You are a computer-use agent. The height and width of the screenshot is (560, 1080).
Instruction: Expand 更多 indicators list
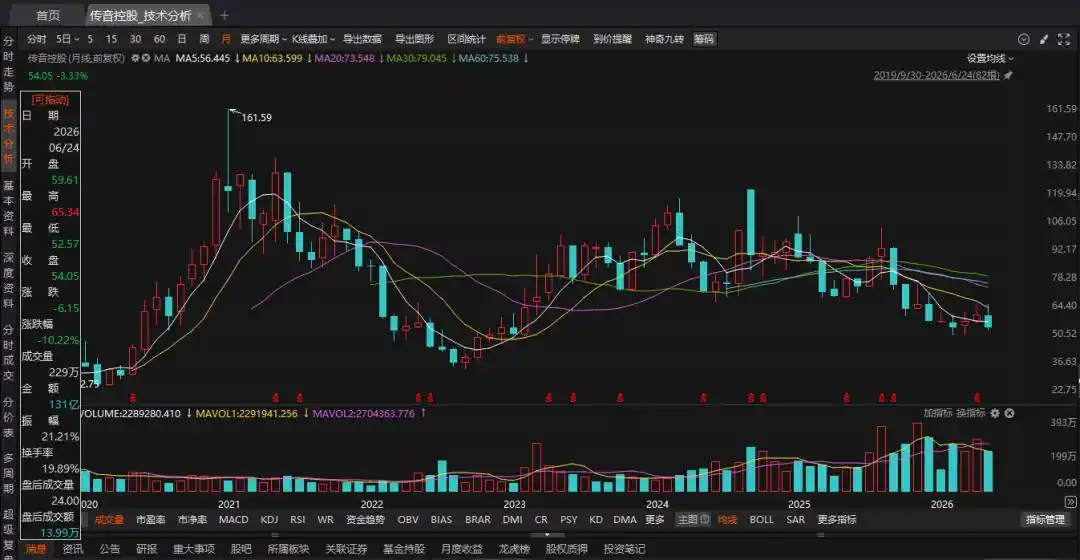point(655,519)
